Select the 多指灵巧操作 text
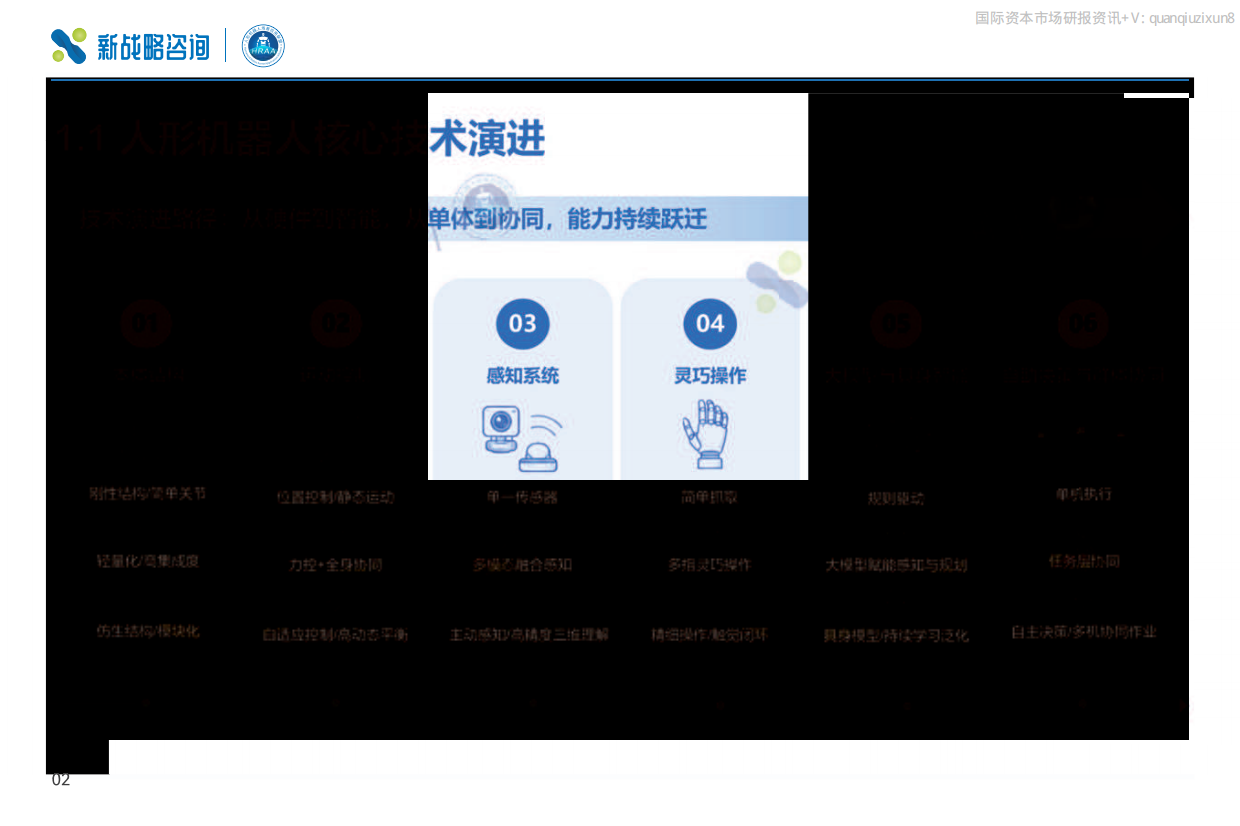 [710, 564]
